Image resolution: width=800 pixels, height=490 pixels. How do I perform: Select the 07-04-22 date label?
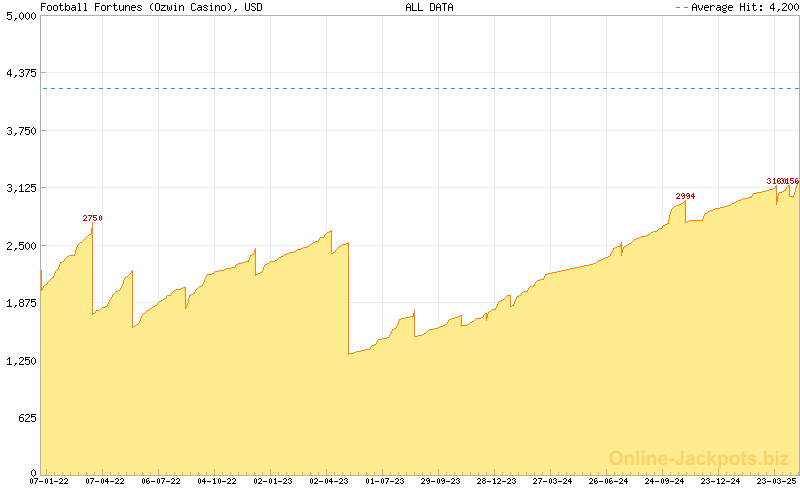pos(105,481)
